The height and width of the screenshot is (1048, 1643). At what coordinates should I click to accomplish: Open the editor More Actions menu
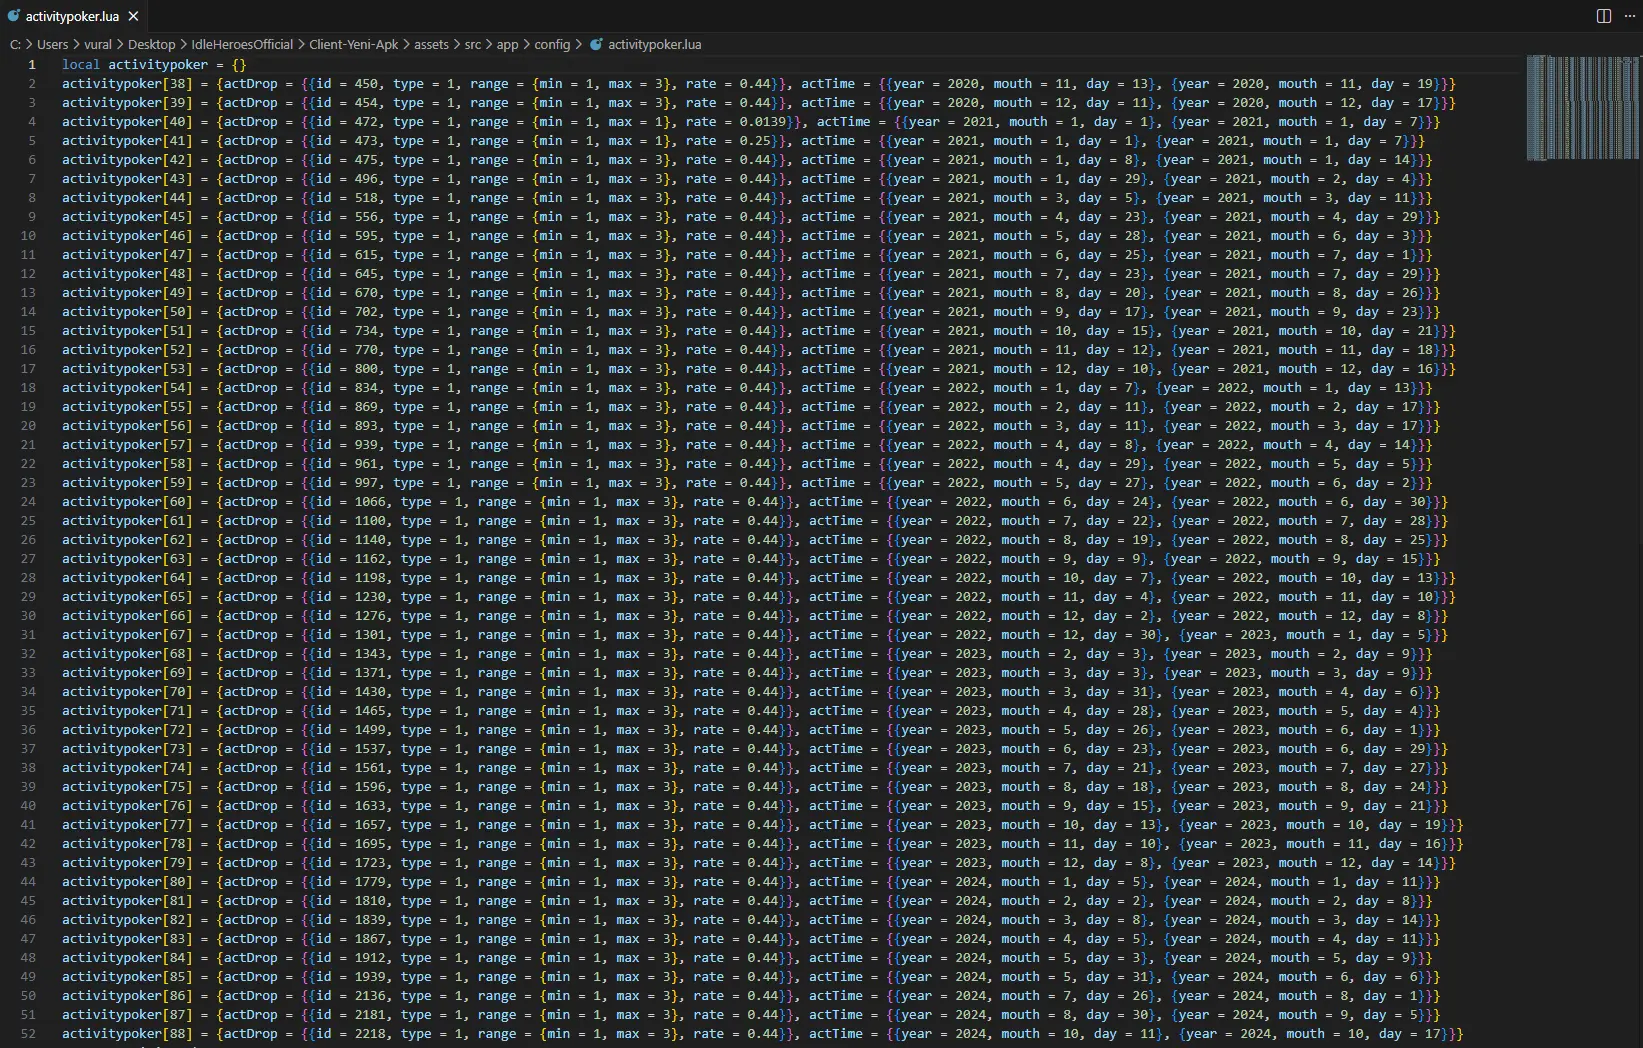[x=1628, y=16]
